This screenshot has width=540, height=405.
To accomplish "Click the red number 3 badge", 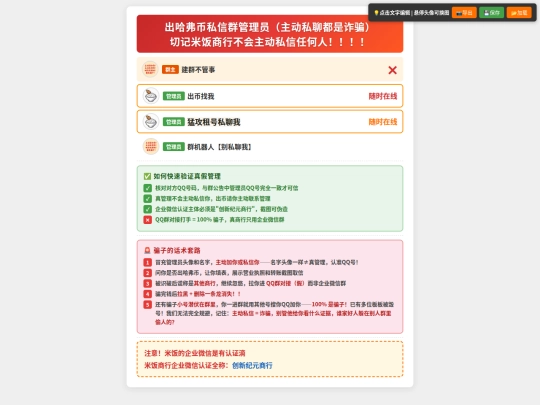I will pyautogui.click(x=147, y=283).
